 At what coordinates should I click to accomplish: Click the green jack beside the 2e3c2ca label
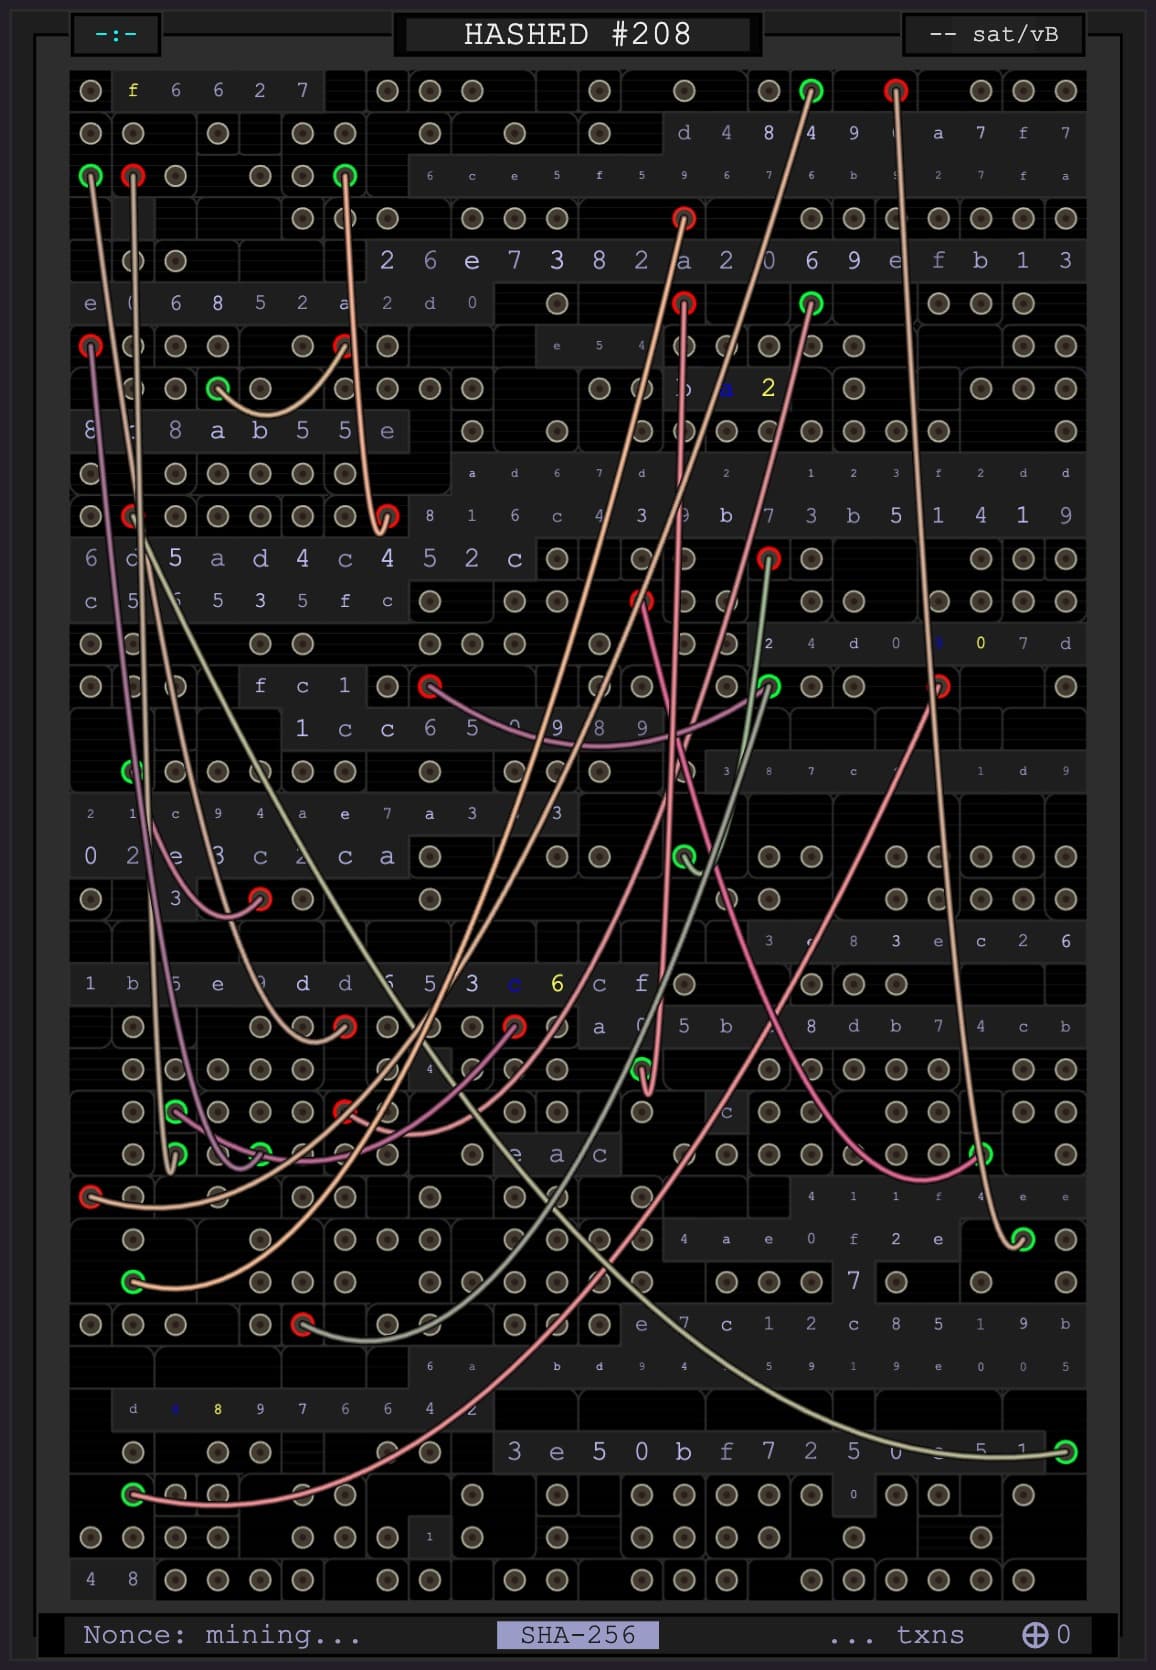coord(684,856)
